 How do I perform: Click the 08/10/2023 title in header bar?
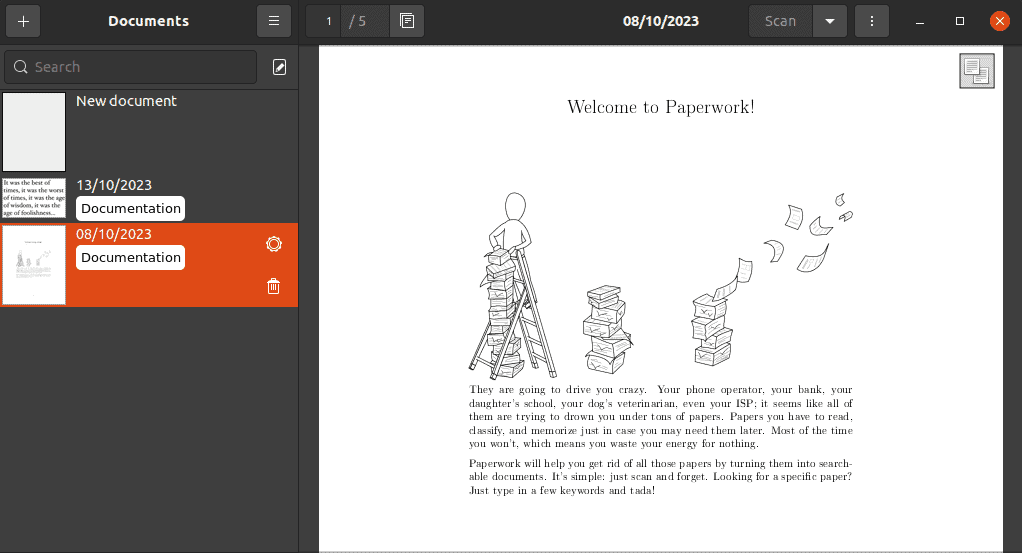click(x=660, y=21)
